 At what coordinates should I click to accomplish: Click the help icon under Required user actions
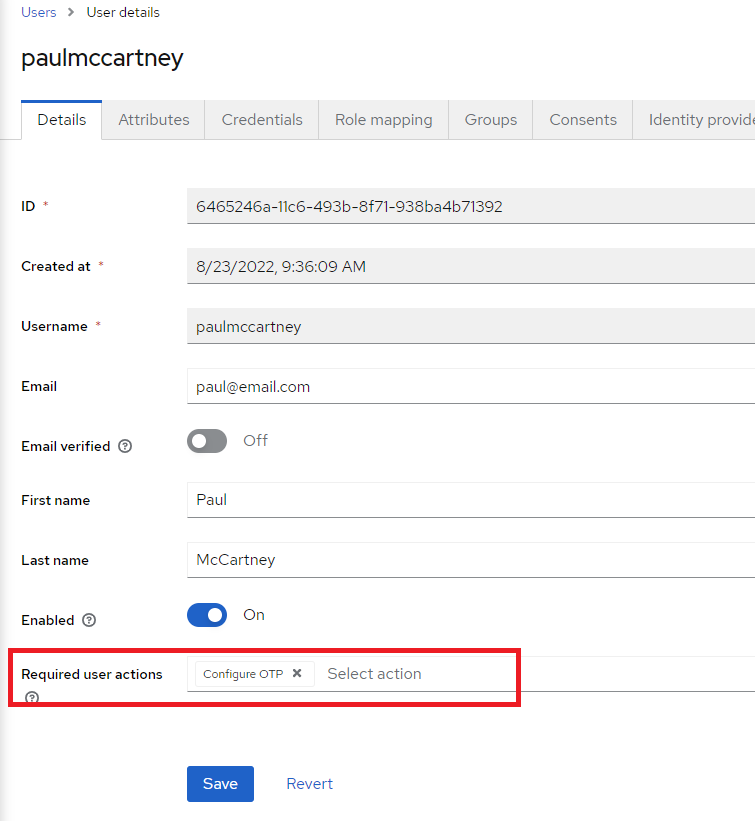pyautogui.click(x=30, y=698)
